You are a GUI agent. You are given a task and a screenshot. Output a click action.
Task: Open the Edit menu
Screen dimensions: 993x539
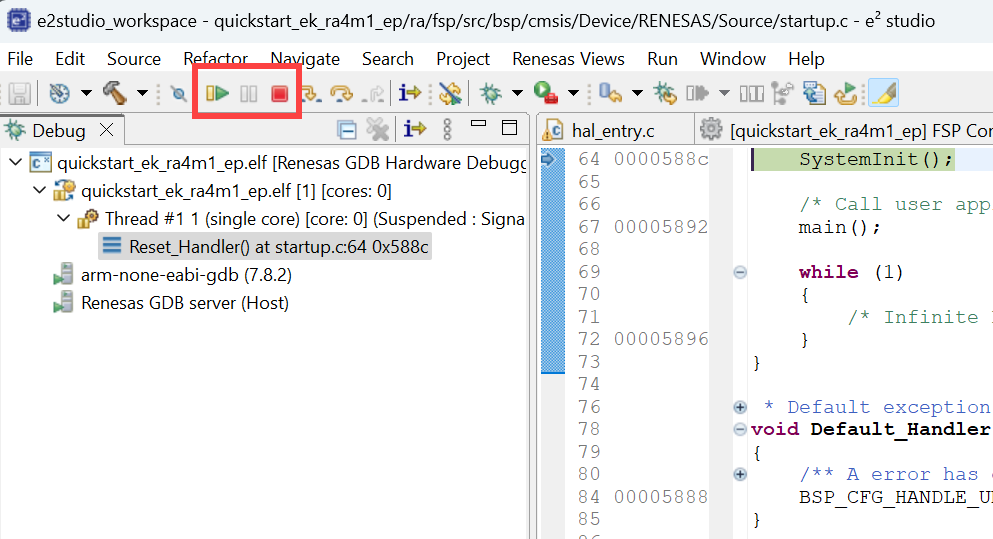(x=70, y=59)
